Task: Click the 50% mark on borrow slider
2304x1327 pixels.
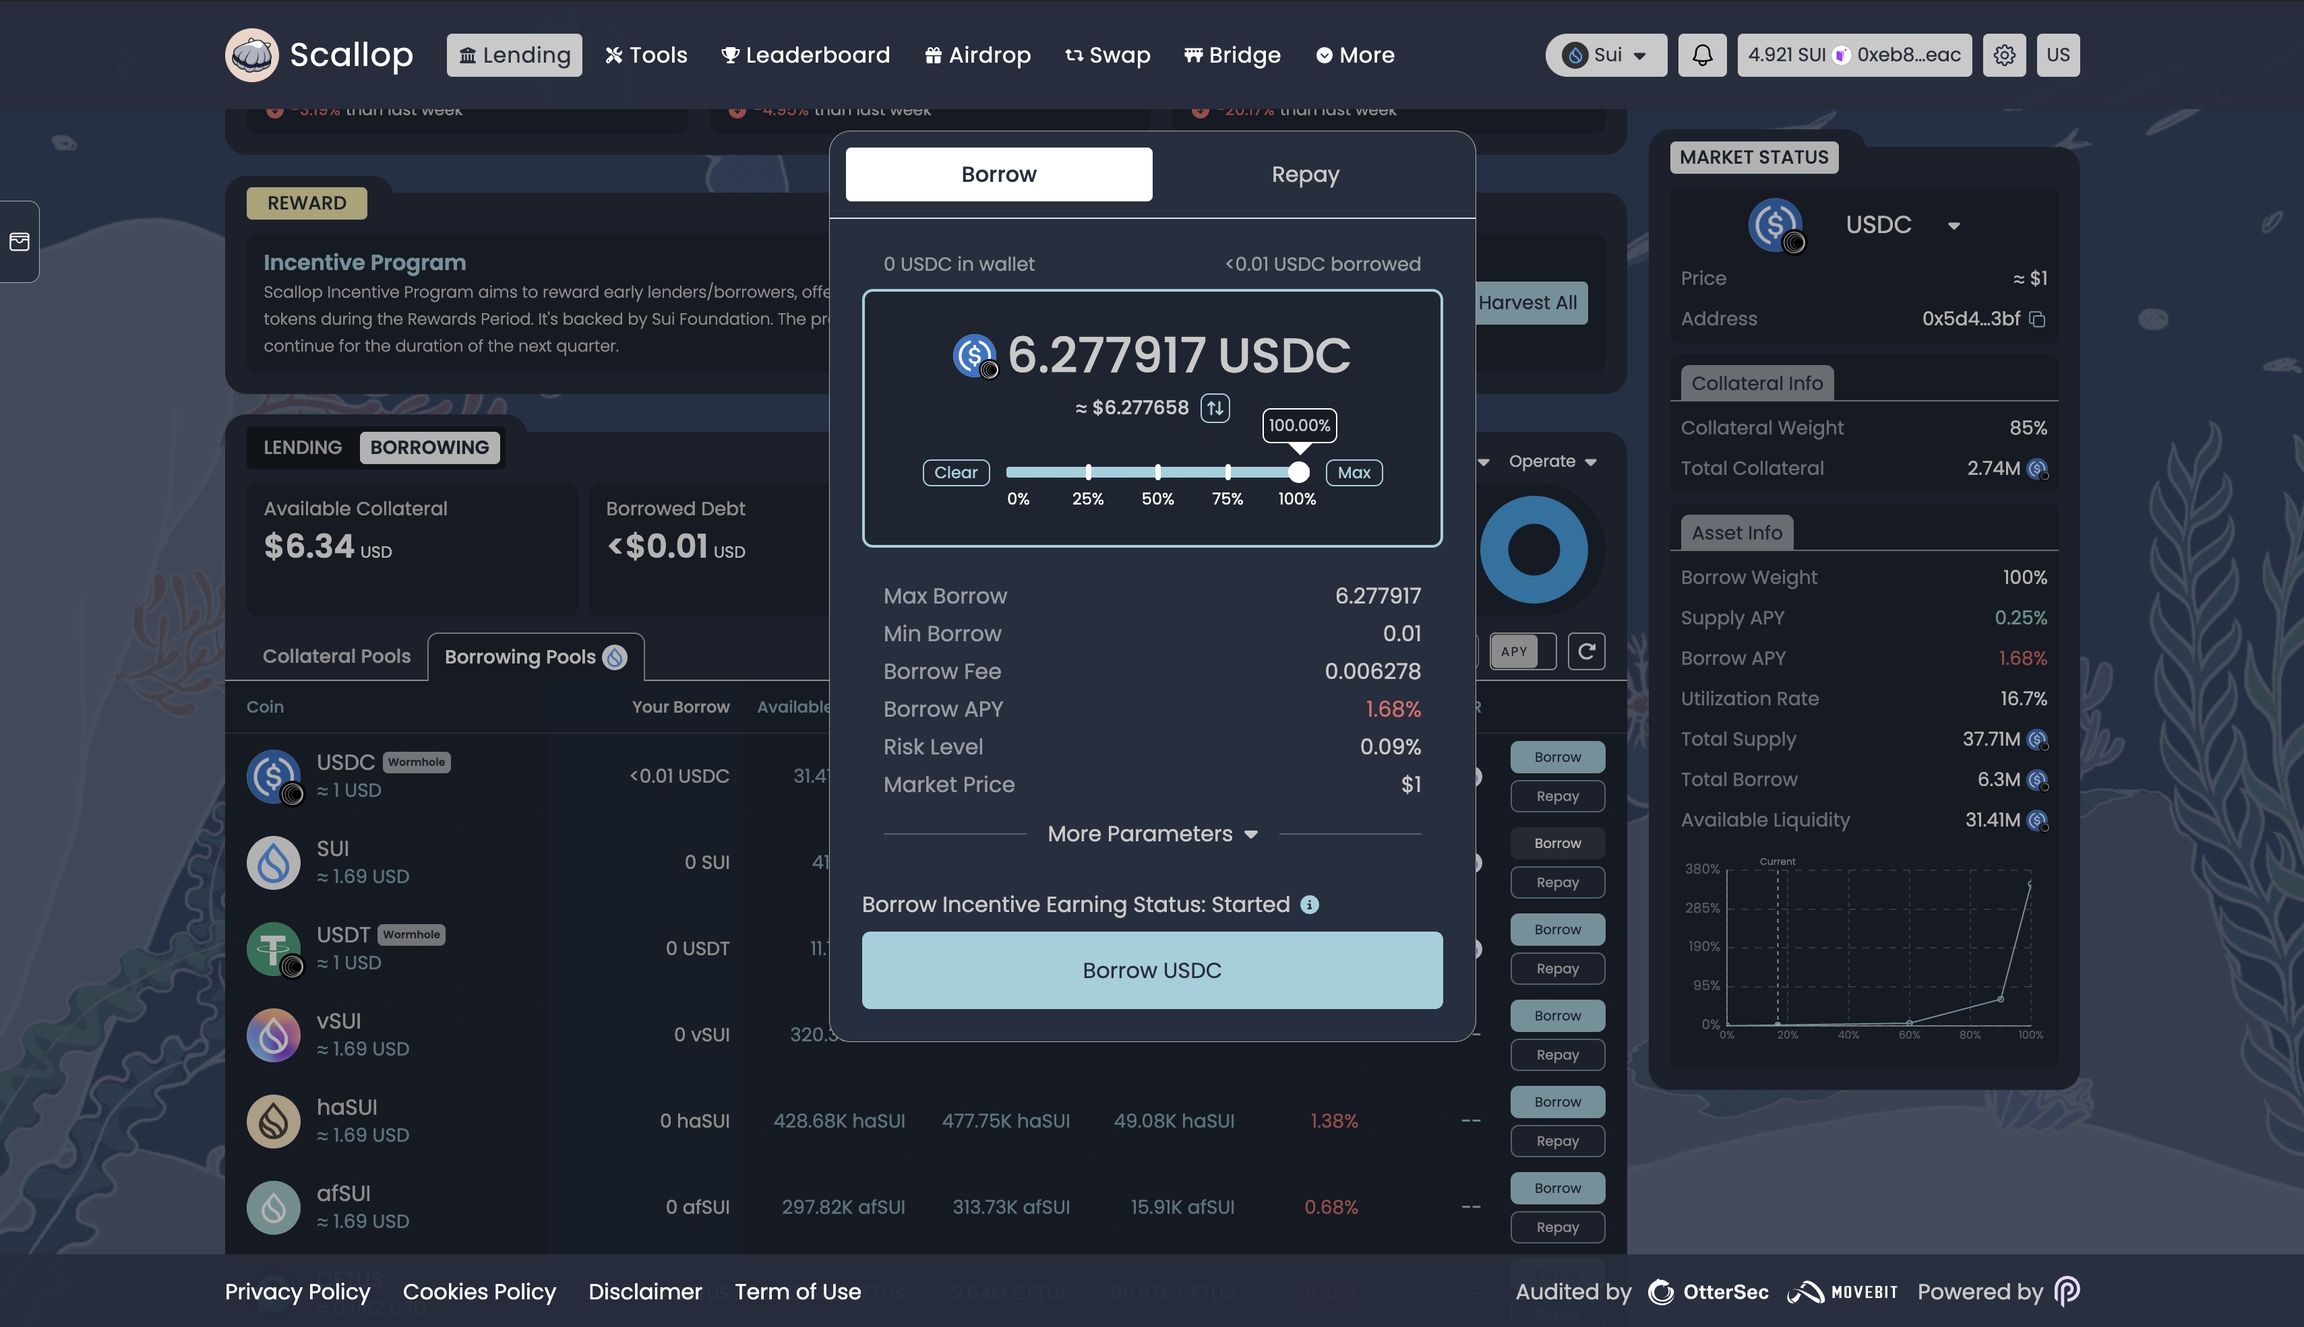Action: (1158, 472)
